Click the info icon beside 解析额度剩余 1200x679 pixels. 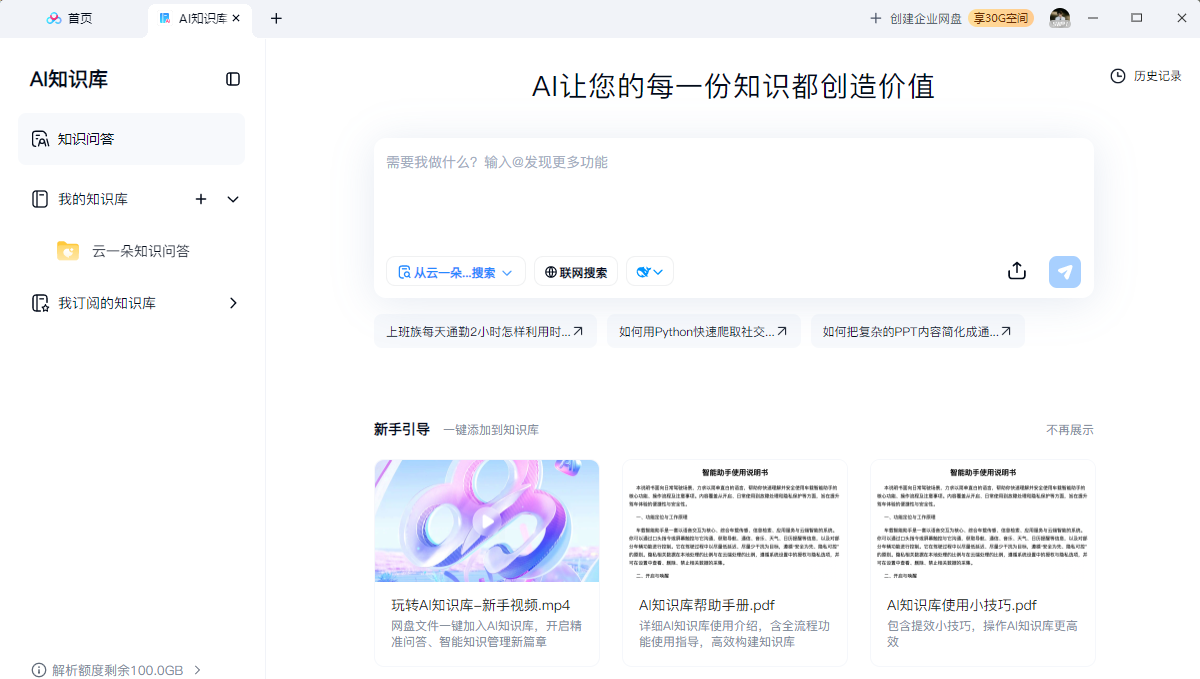click(39, 670)
